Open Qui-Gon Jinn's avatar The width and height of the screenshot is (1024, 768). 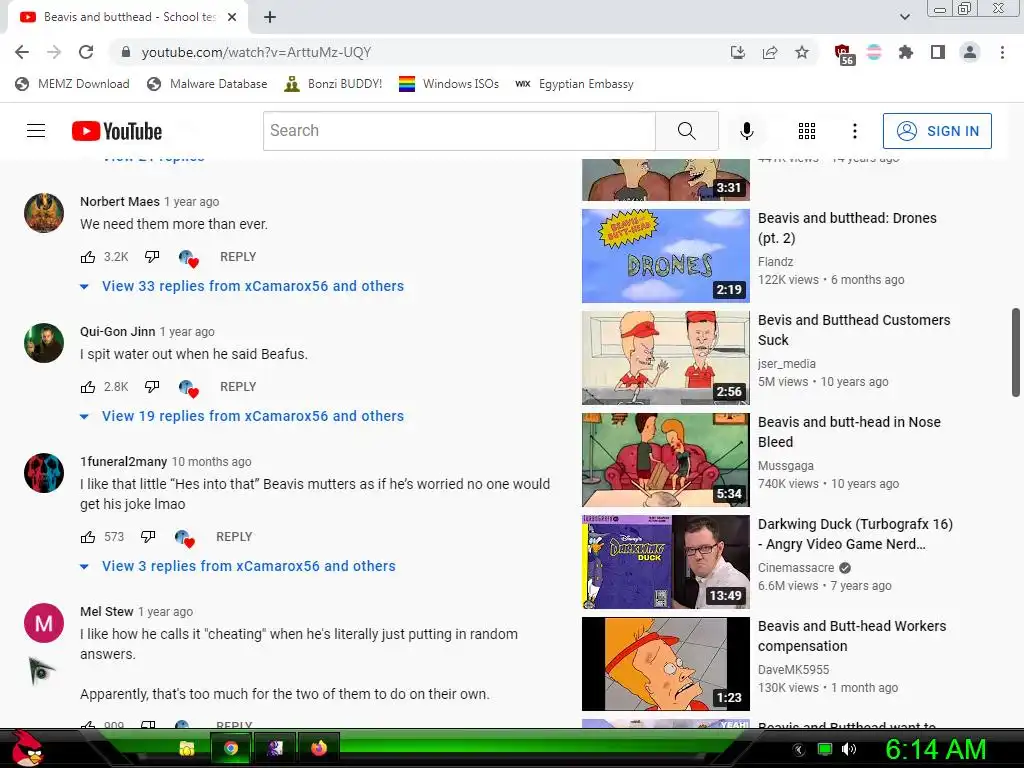coord(44,343)
